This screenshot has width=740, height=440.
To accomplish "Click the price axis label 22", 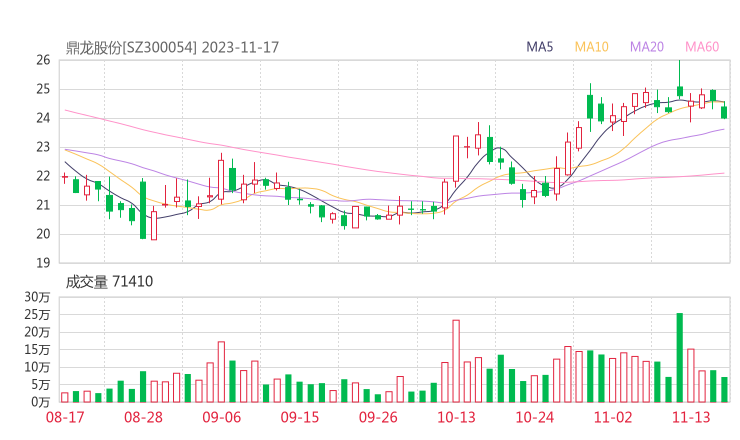I will pyautogui.click(x=43, y=176).
